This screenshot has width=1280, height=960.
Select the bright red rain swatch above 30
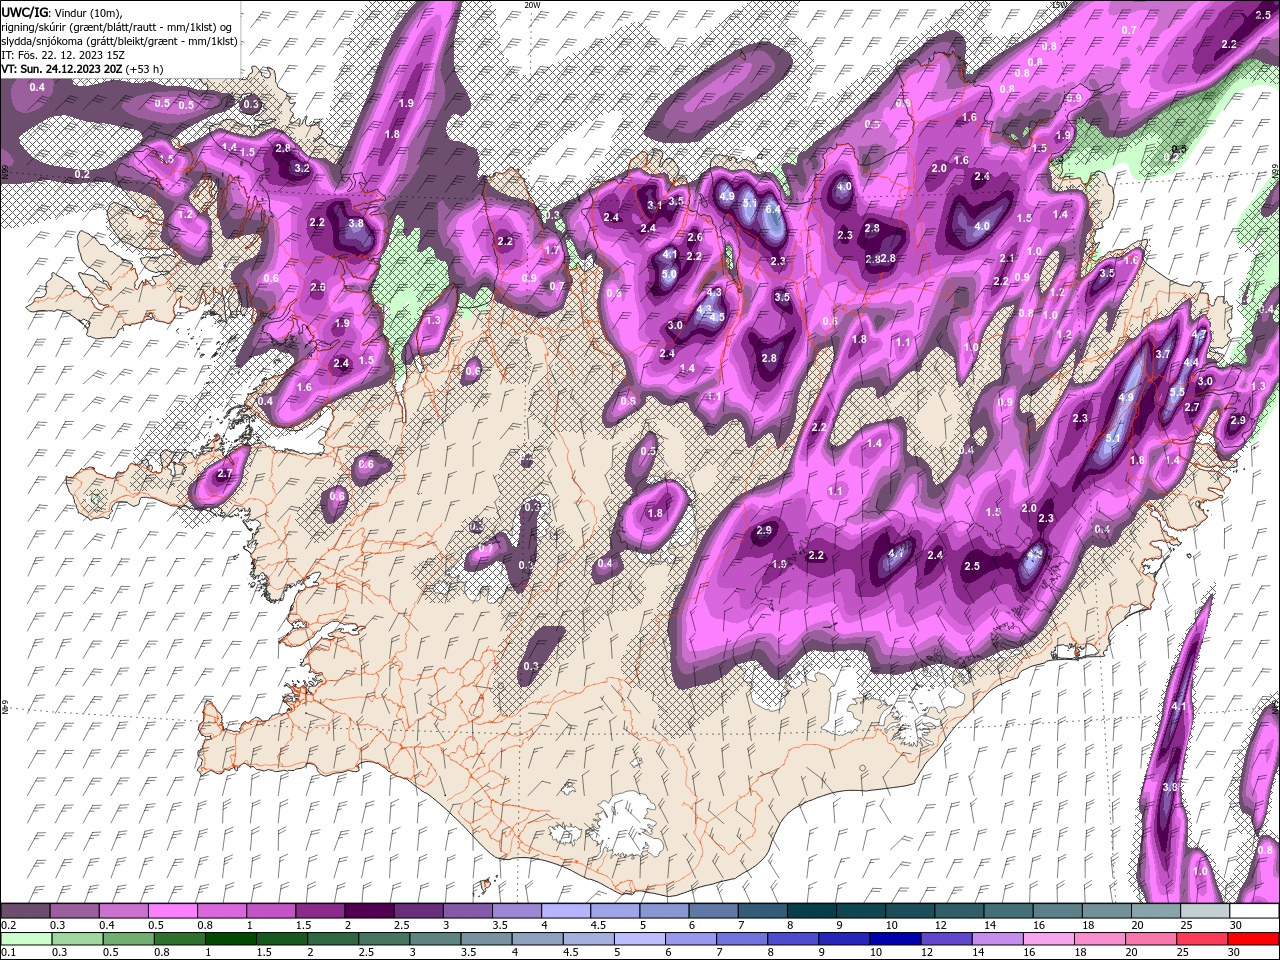click(x=1251, y=938)
